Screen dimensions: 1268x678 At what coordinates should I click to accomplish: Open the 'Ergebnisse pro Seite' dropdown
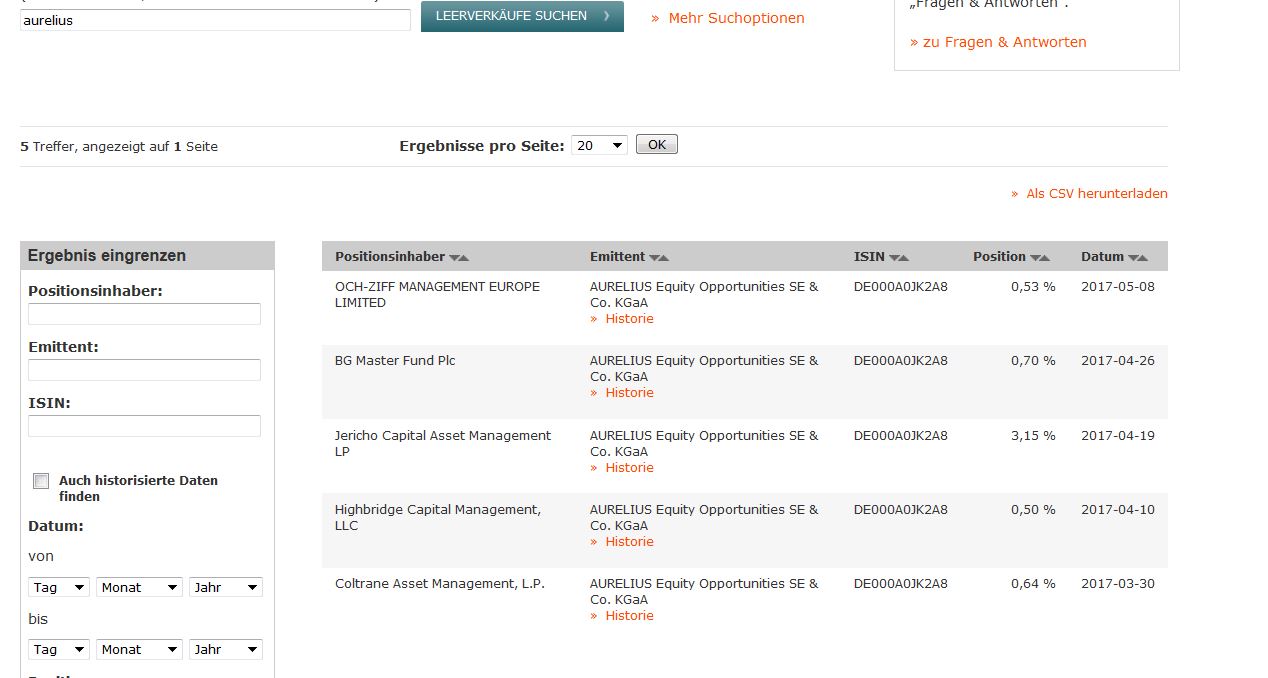[598, 144]
